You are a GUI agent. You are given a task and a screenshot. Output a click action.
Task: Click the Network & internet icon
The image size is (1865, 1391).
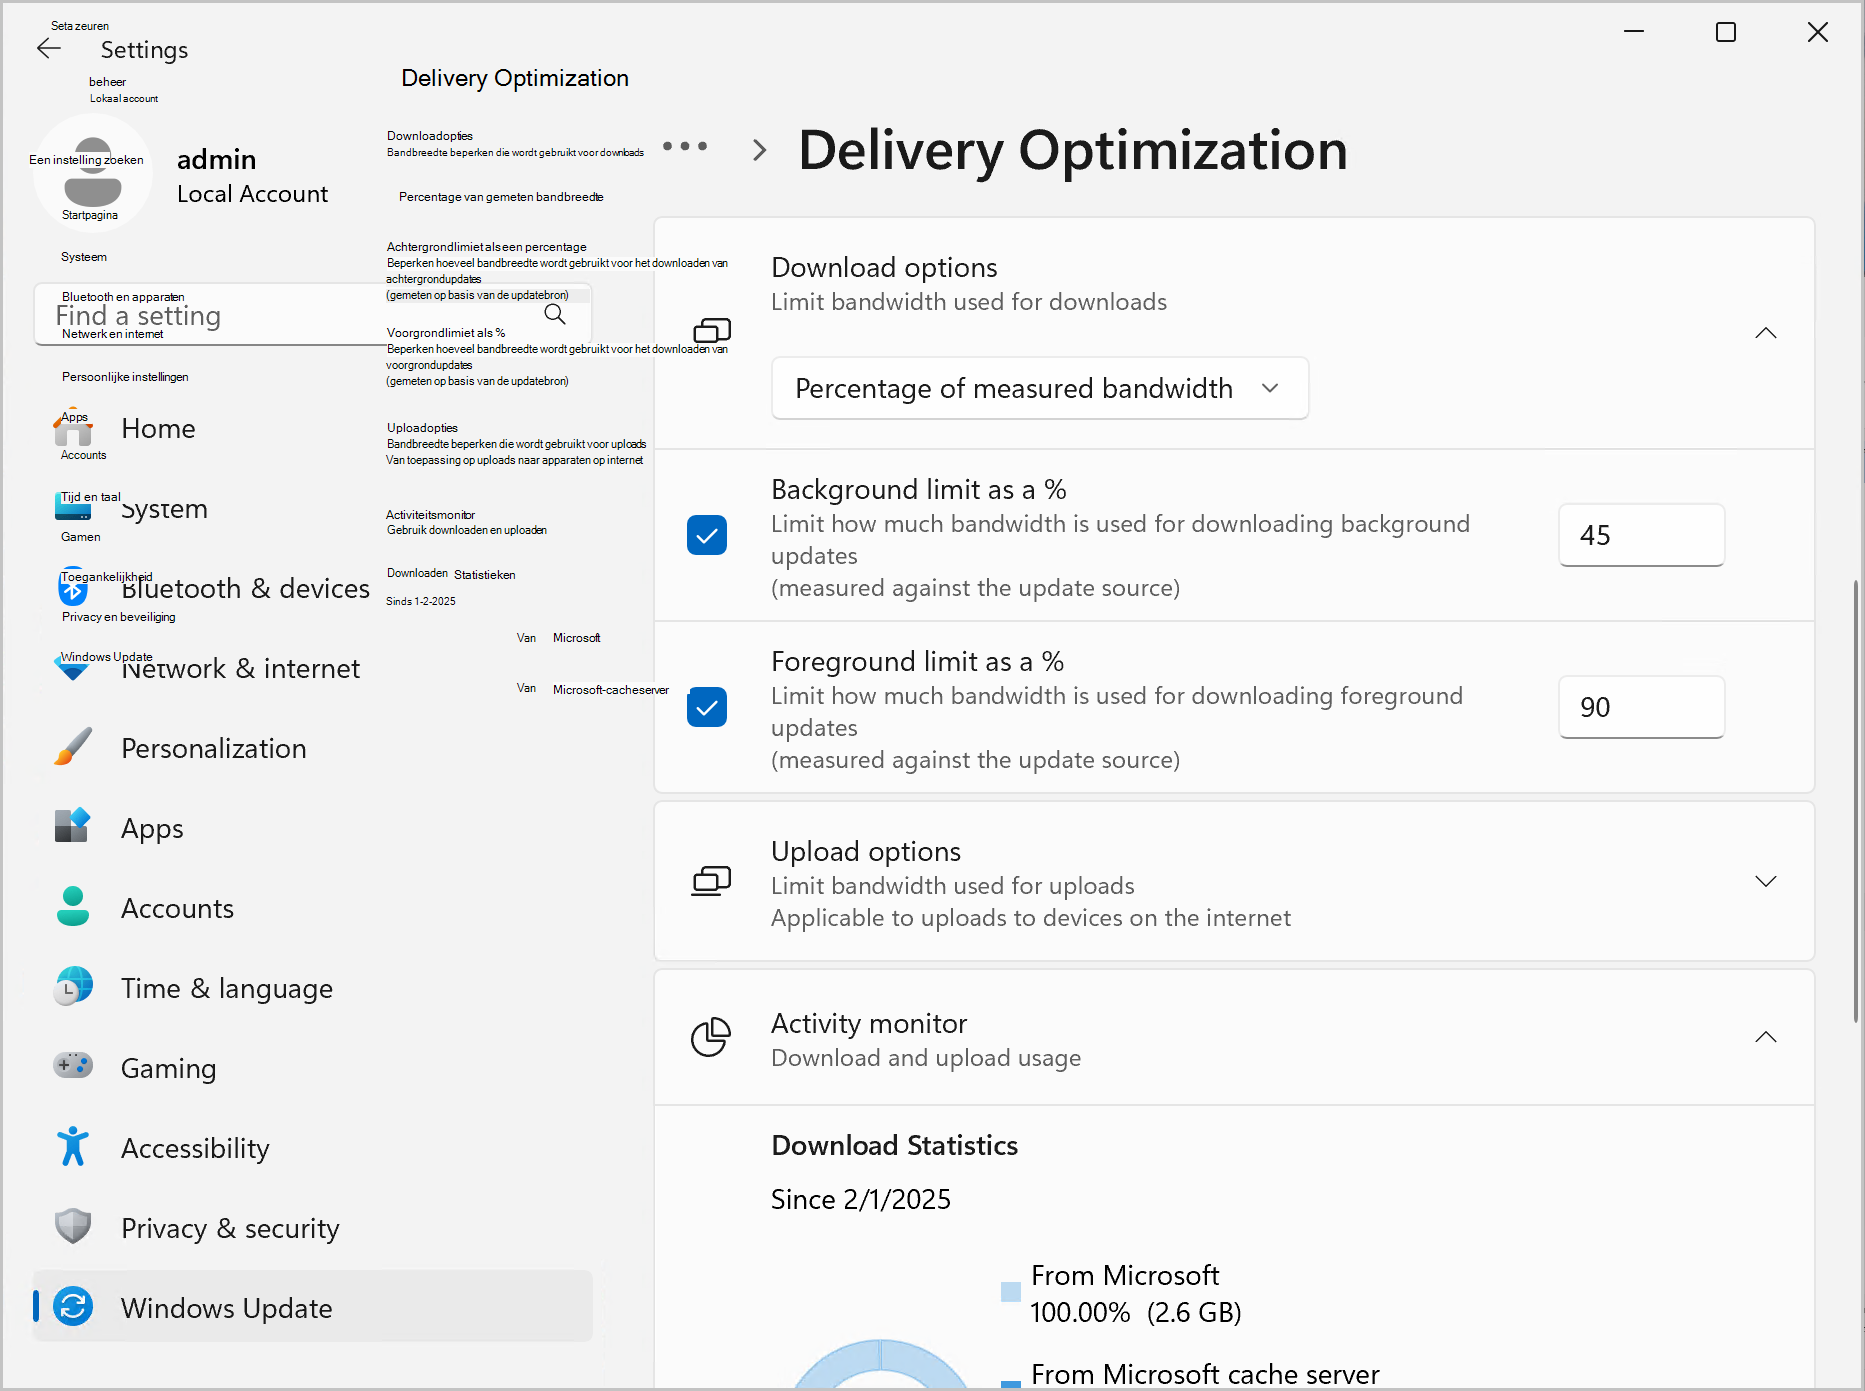(73, 668)
